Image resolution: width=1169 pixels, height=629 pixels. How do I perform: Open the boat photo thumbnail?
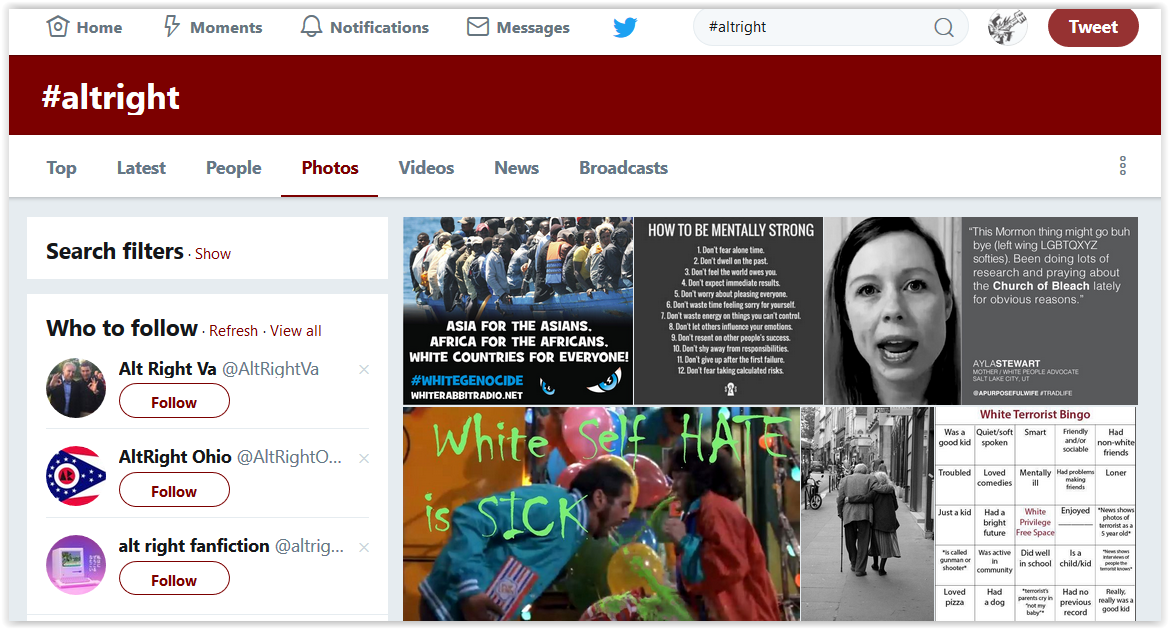click(518, 311)
